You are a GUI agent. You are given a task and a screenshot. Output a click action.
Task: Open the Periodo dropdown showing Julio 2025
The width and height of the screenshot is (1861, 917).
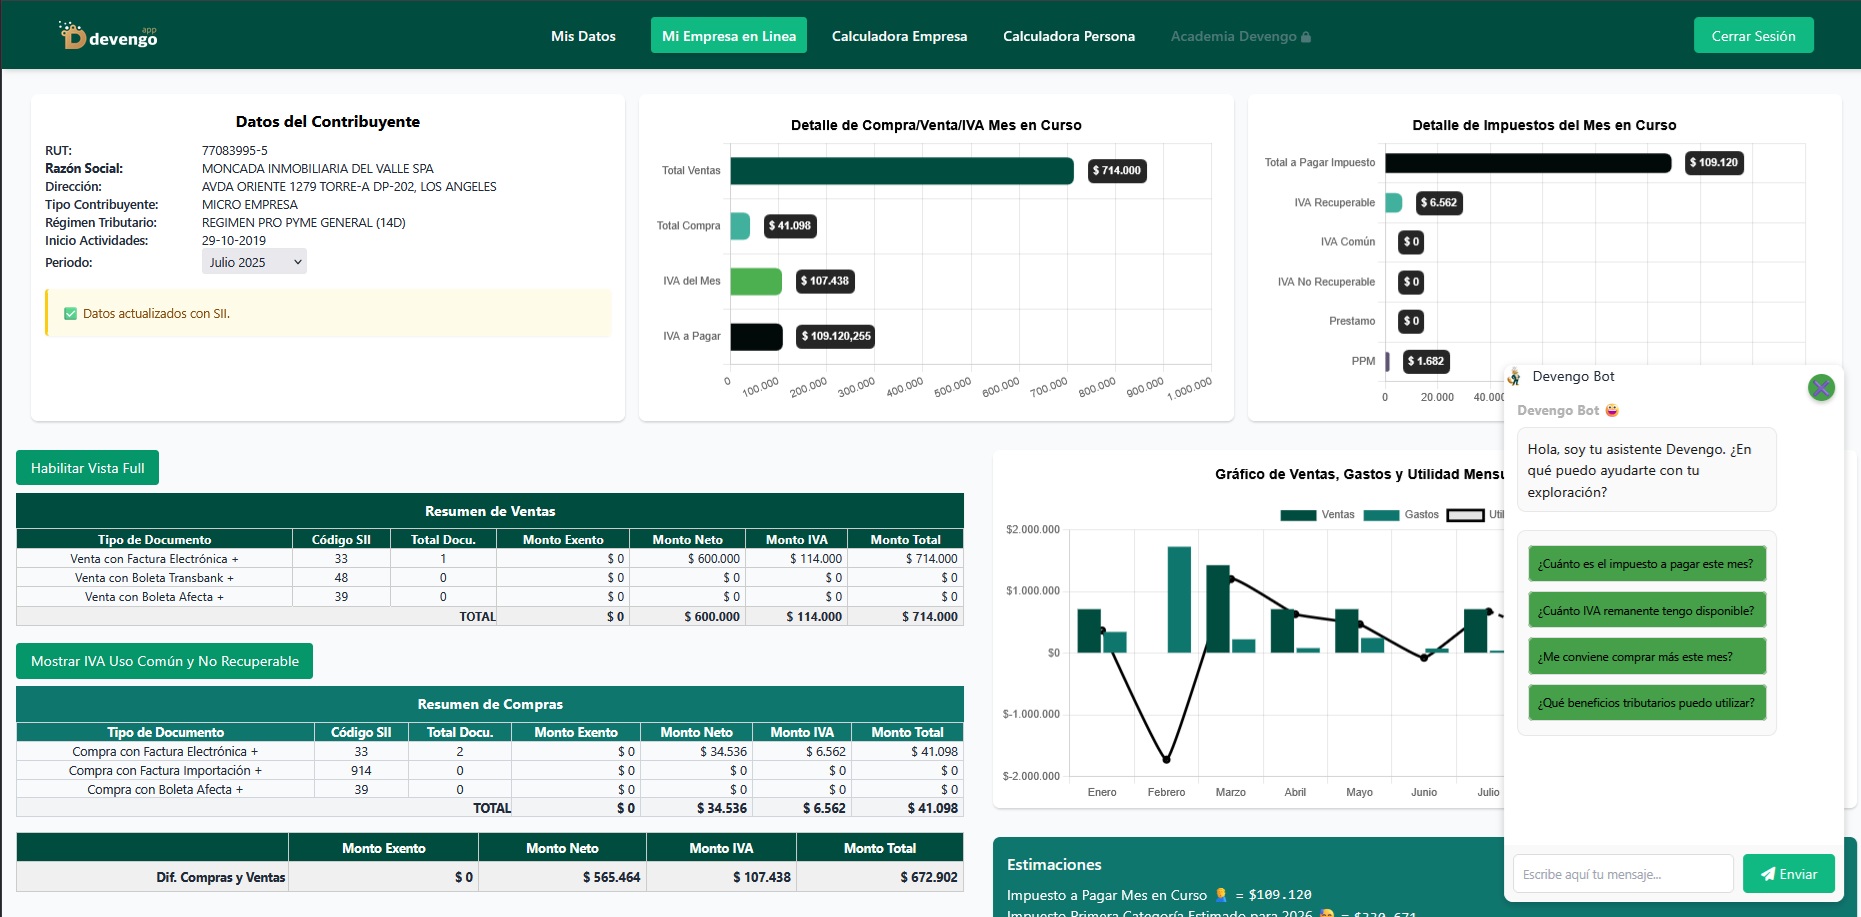coord(254,262)
